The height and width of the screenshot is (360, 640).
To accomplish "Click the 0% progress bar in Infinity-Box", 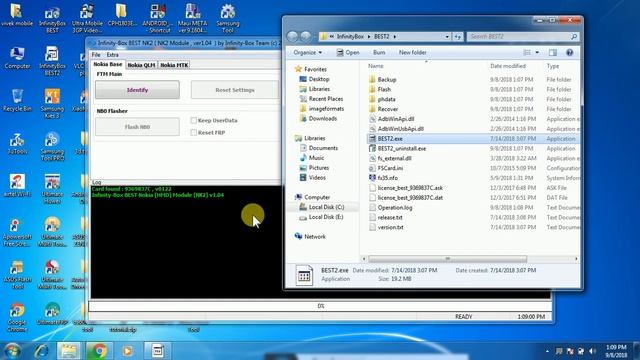I will 320,306.
